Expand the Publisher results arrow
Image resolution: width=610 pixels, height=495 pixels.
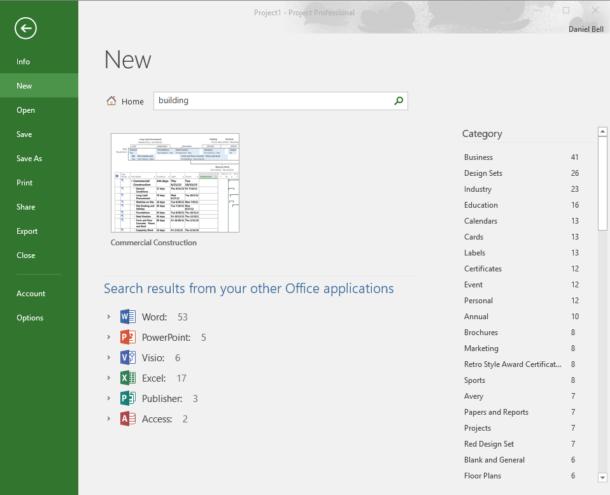(109, 398)
